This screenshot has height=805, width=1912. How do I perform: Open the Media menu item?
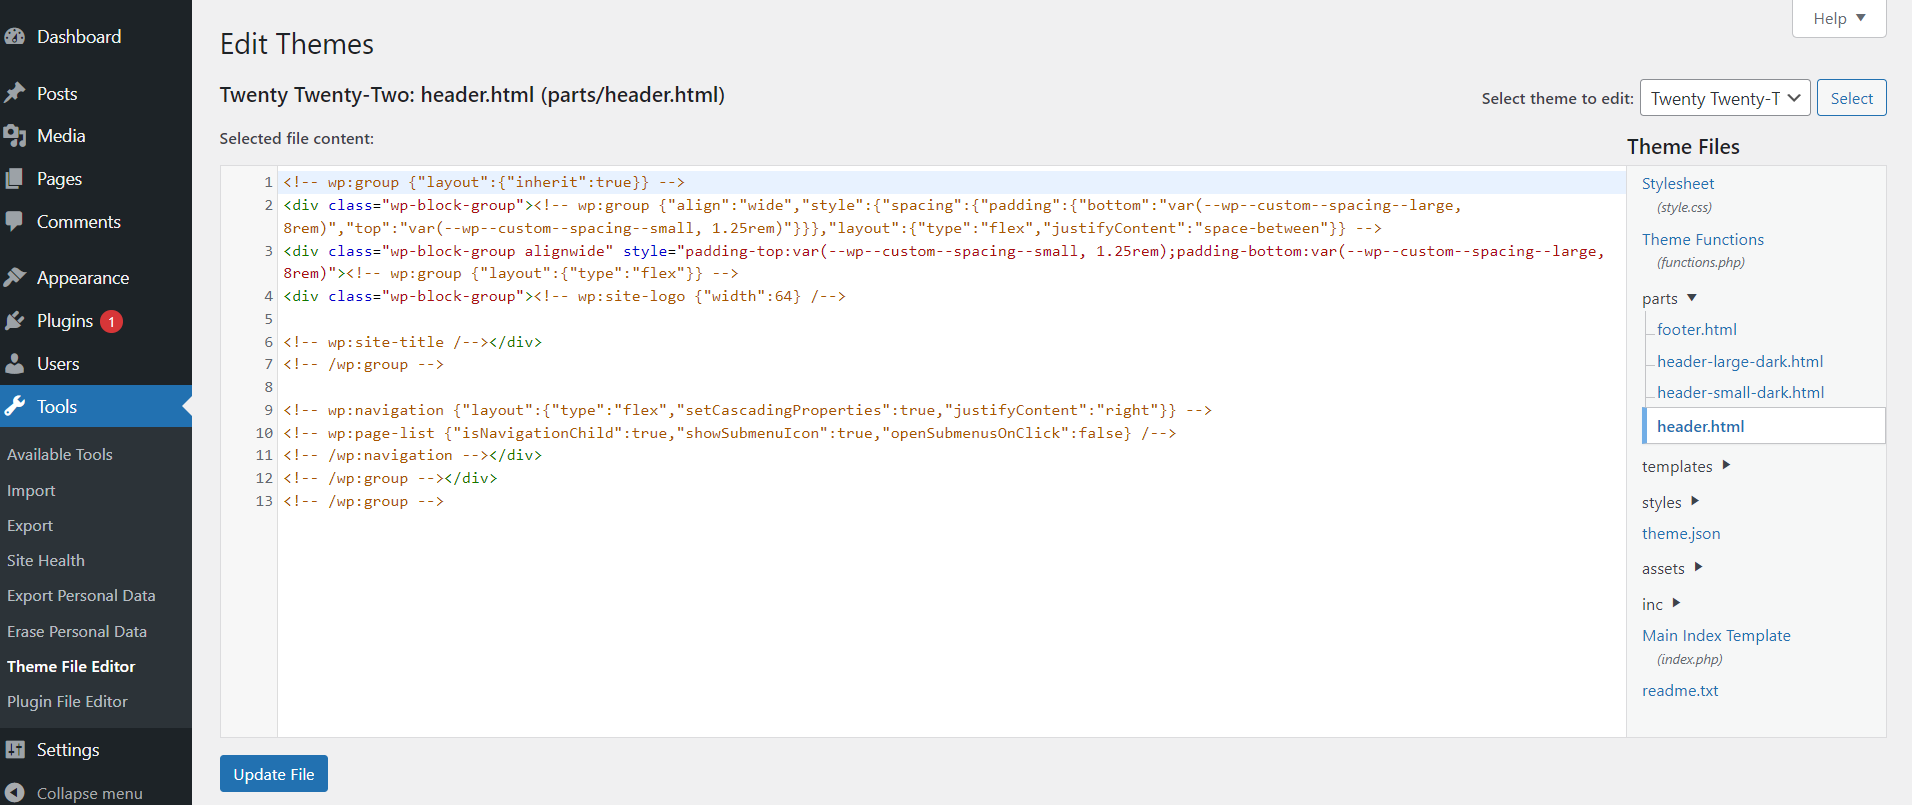[61, 136]
